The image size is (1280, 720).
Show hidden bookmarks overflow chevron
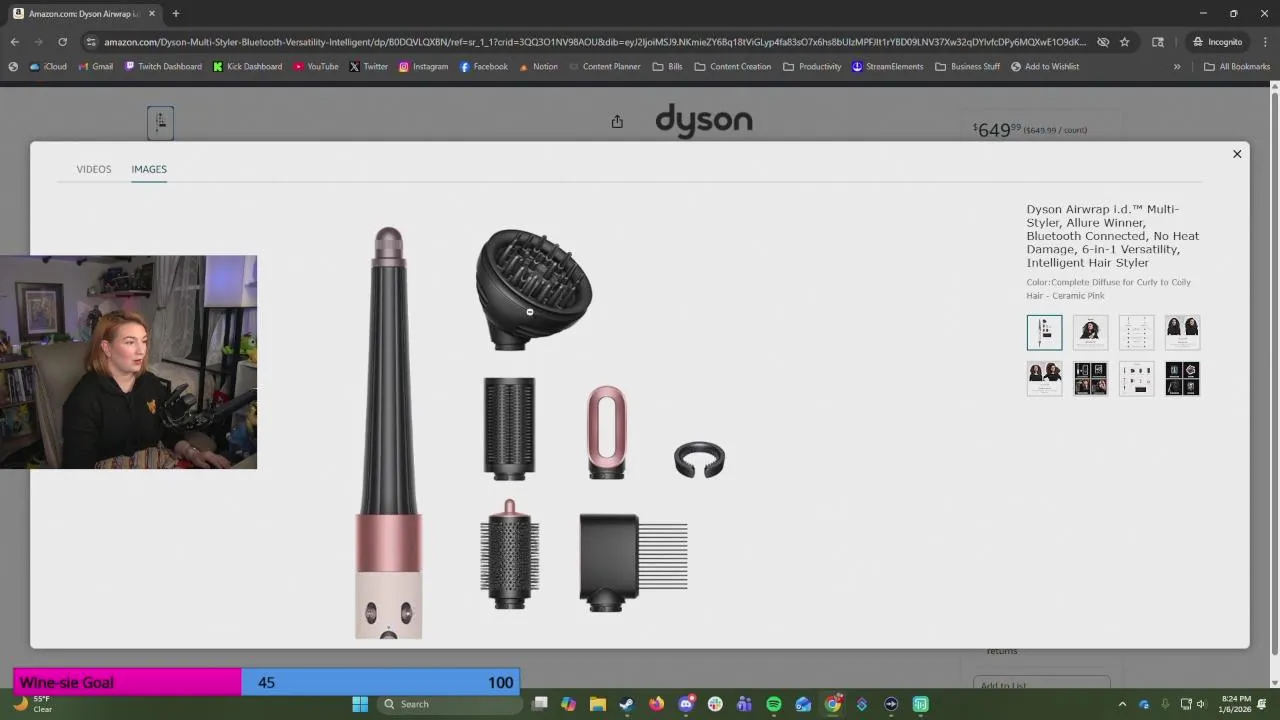tap(1177, 67)
